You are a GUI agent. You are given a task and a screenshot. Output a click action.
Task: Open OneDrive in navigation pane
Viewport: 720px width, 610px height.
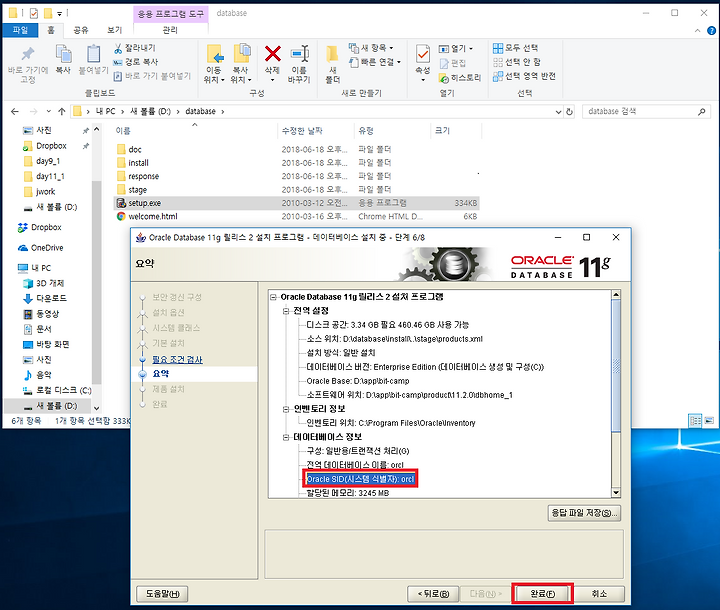(x=47, y=248)
